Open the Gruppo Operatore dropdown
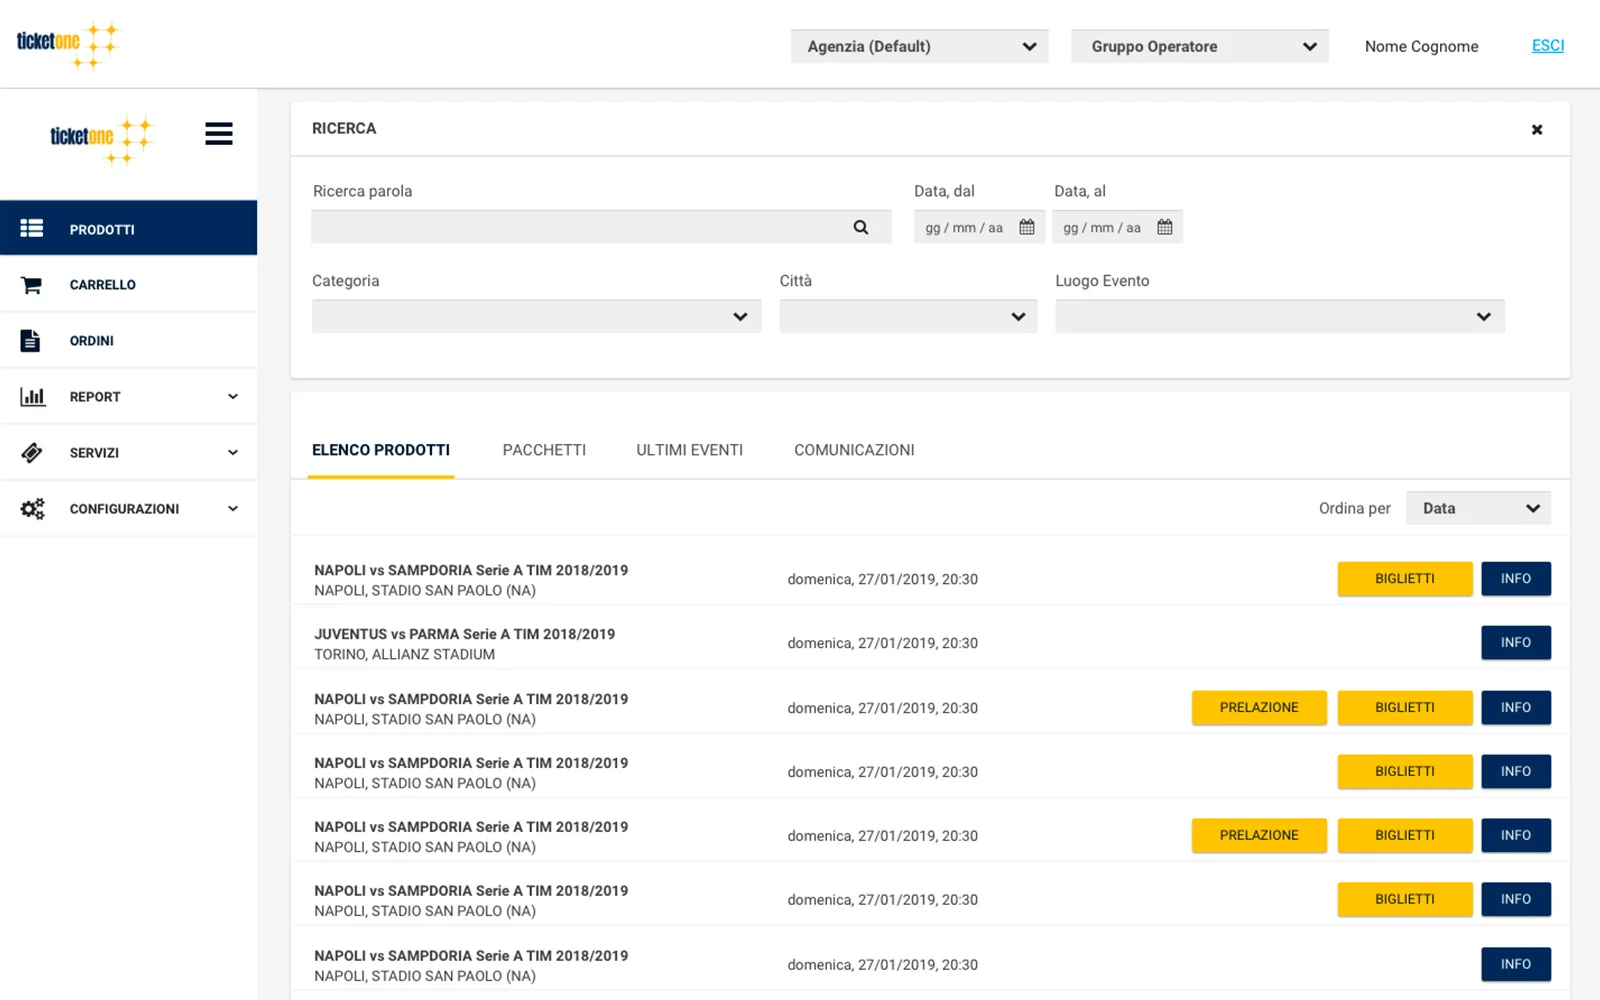The height and width of the screenshot is (1000, 1600). click(1199, 46)
